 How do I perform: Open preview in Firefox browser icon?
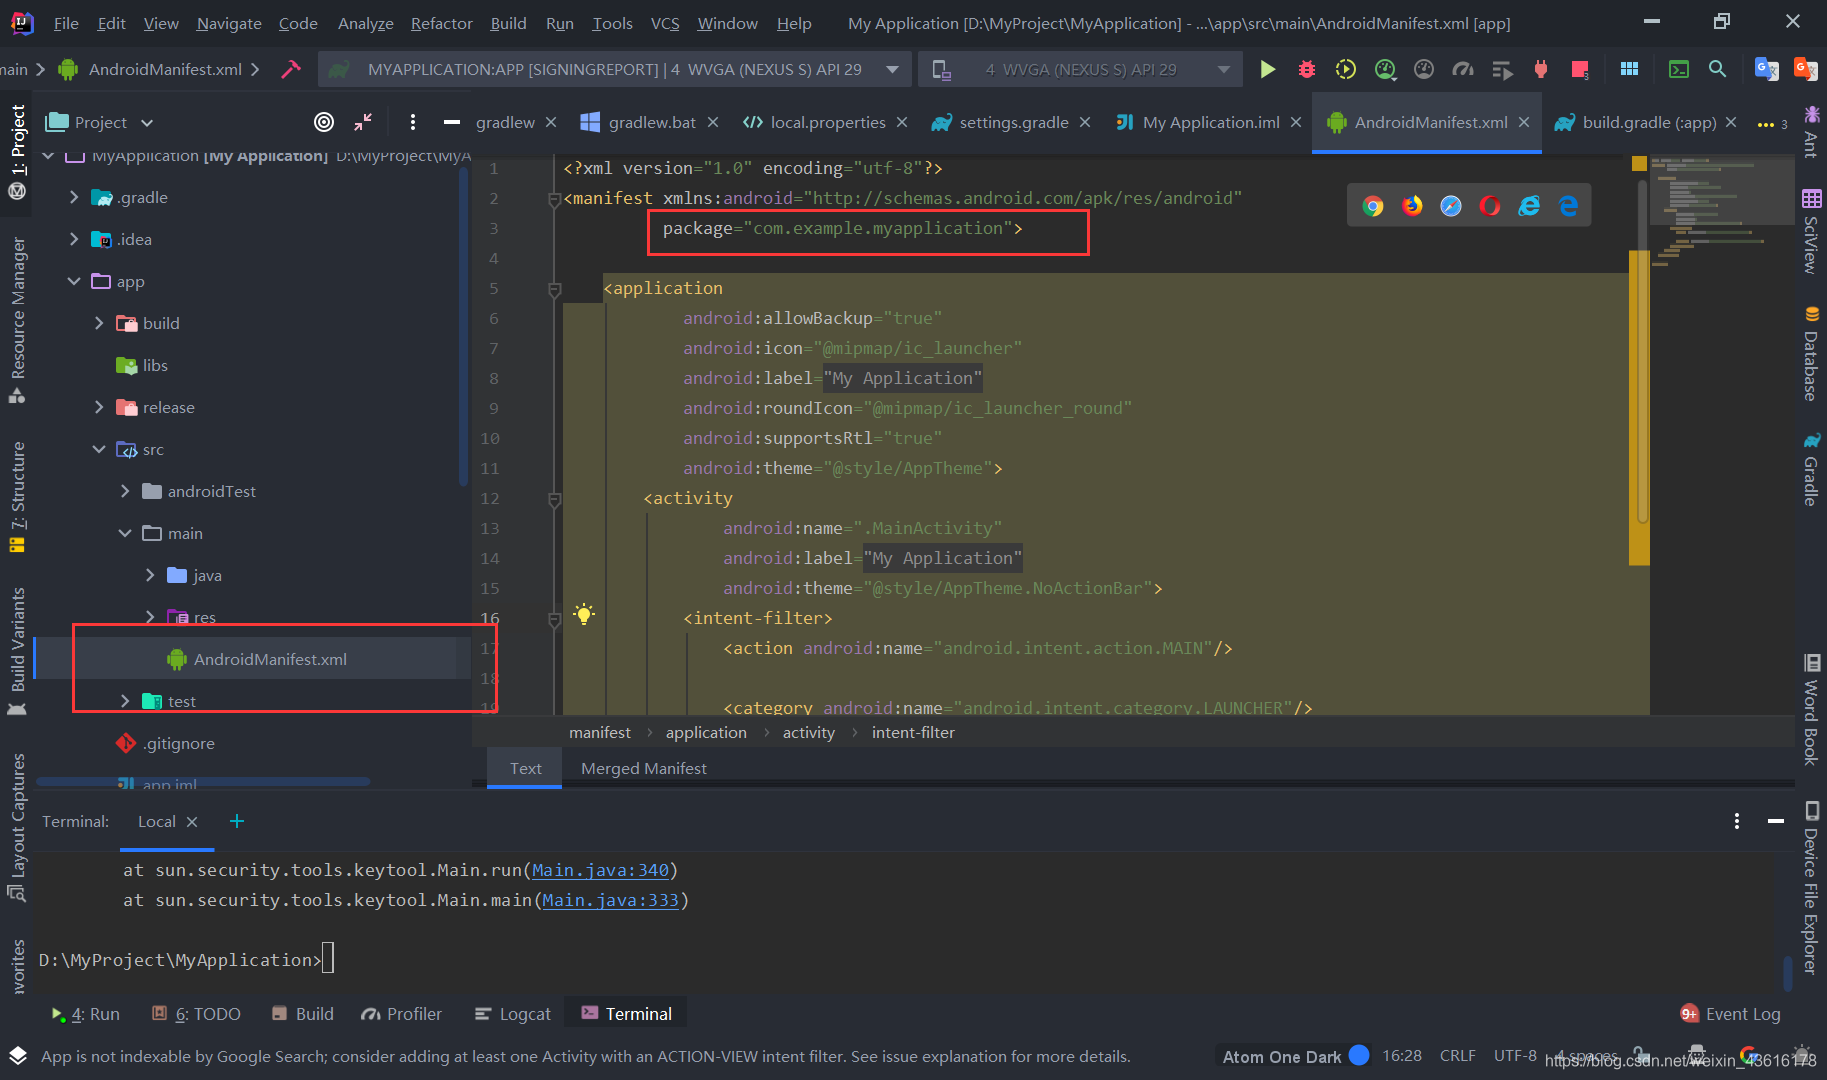(x=1412, y=206)
